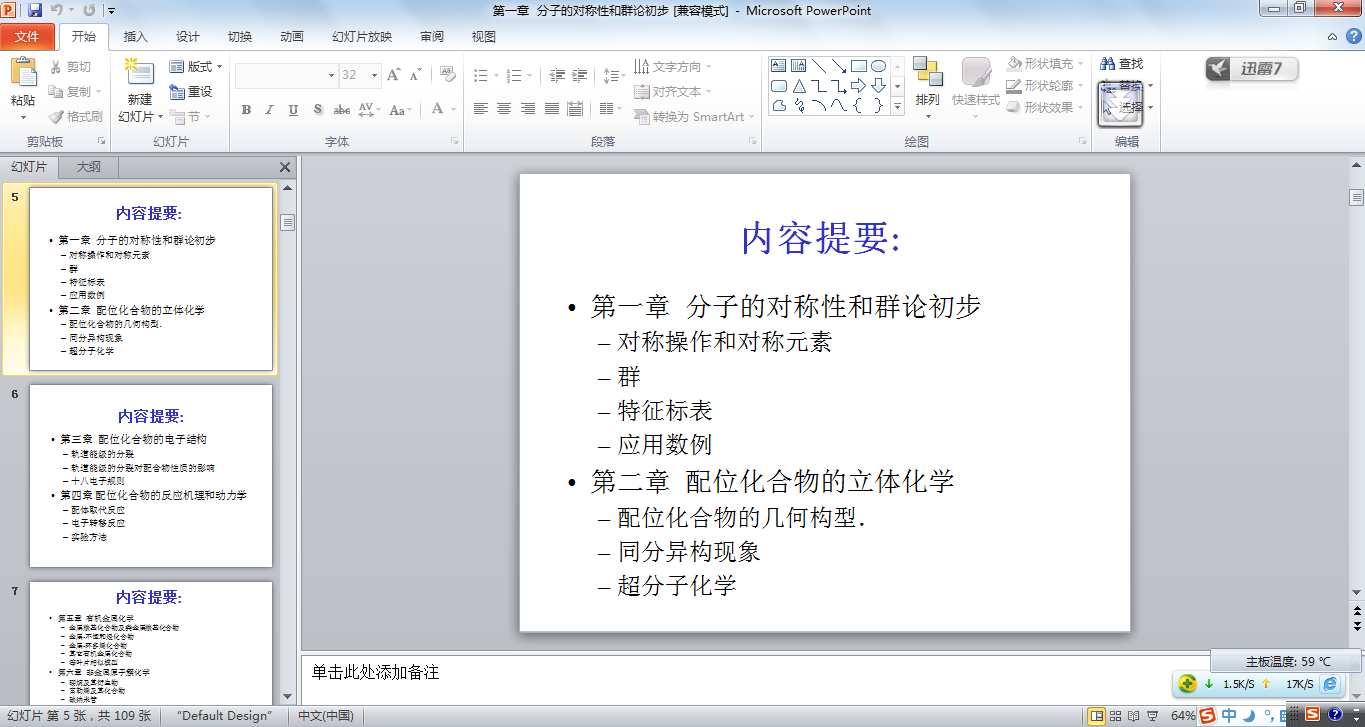Switch to the Transitions (切换) ribbon tab

[x=240, y=37]
